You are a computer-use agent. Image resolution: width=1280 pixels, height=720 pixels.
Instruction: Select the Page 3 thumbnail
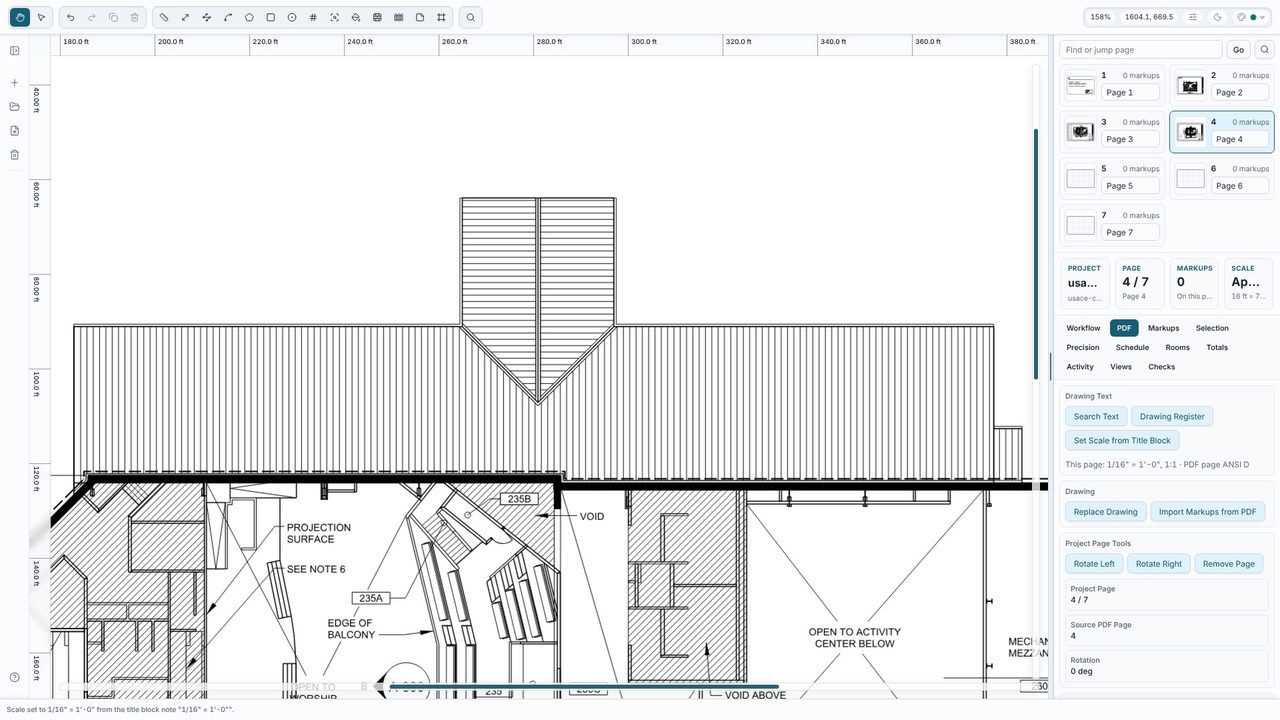[1080, 132]
